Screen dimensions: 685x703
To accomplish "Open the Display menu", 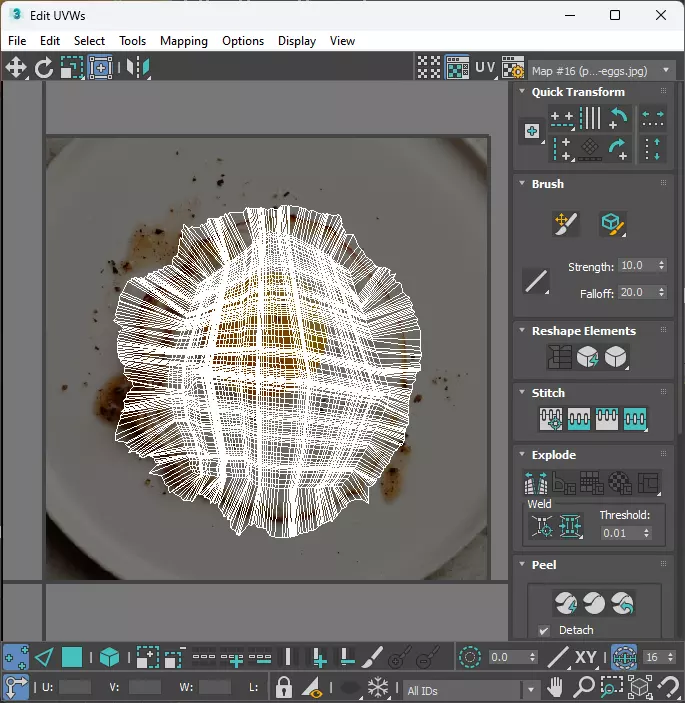I will tap(297, 41).
